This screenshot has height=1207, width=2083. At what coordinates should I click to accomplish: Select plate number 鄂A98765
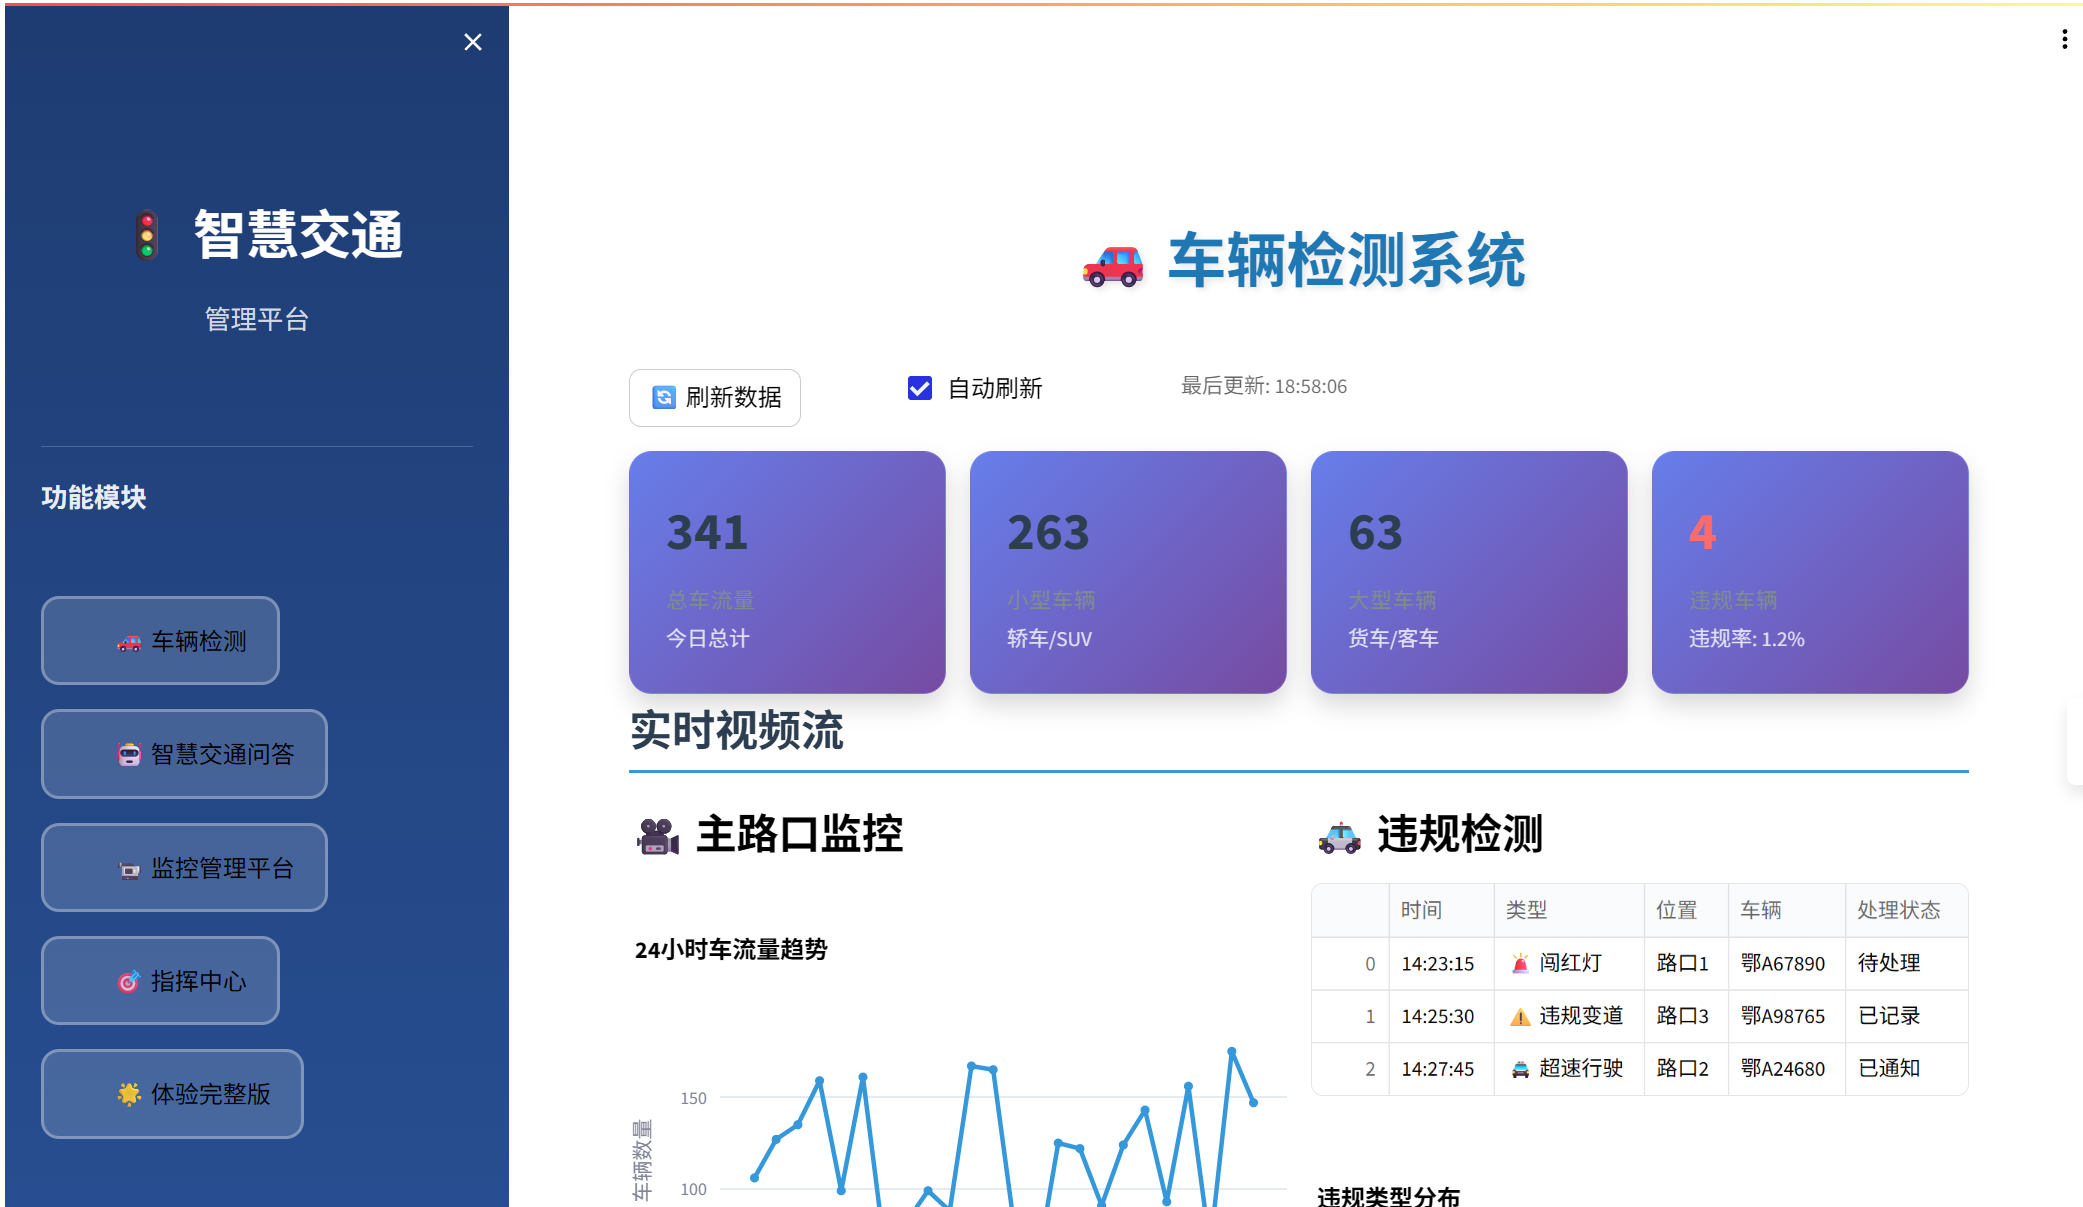(x=1786, y=1016)
